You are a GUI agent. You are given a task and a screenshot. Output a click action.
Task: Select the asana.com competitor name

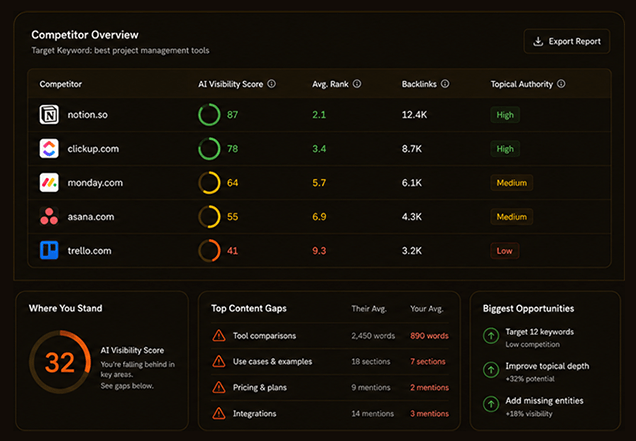coord(91,217)
